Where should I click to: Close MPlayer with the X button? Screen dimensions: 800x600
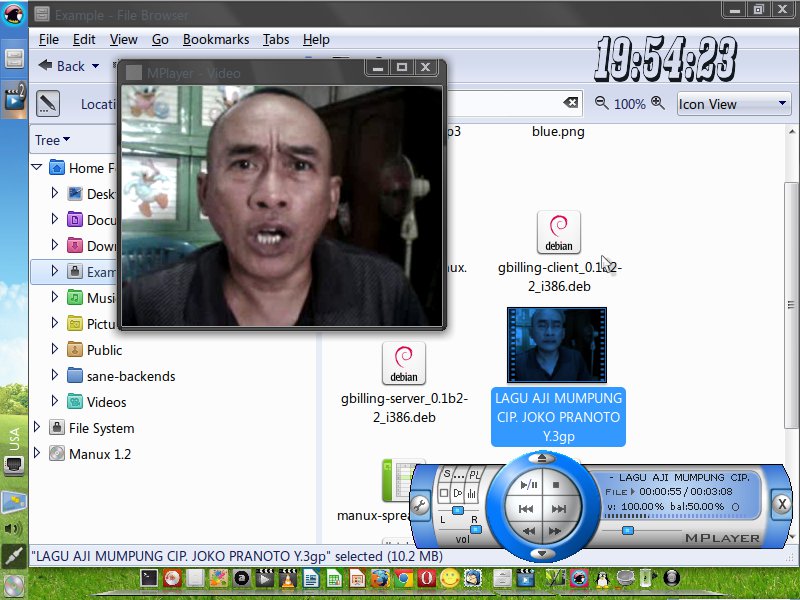(781, 504)
